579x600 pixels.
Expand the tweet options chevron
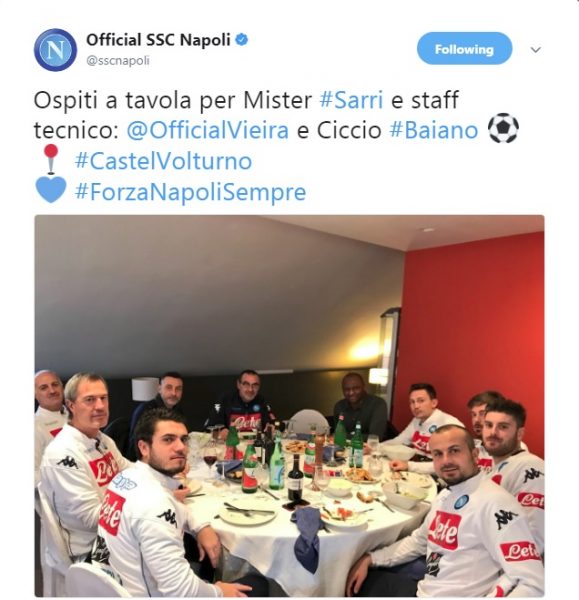pyautogui.click(x=535, y=50)
